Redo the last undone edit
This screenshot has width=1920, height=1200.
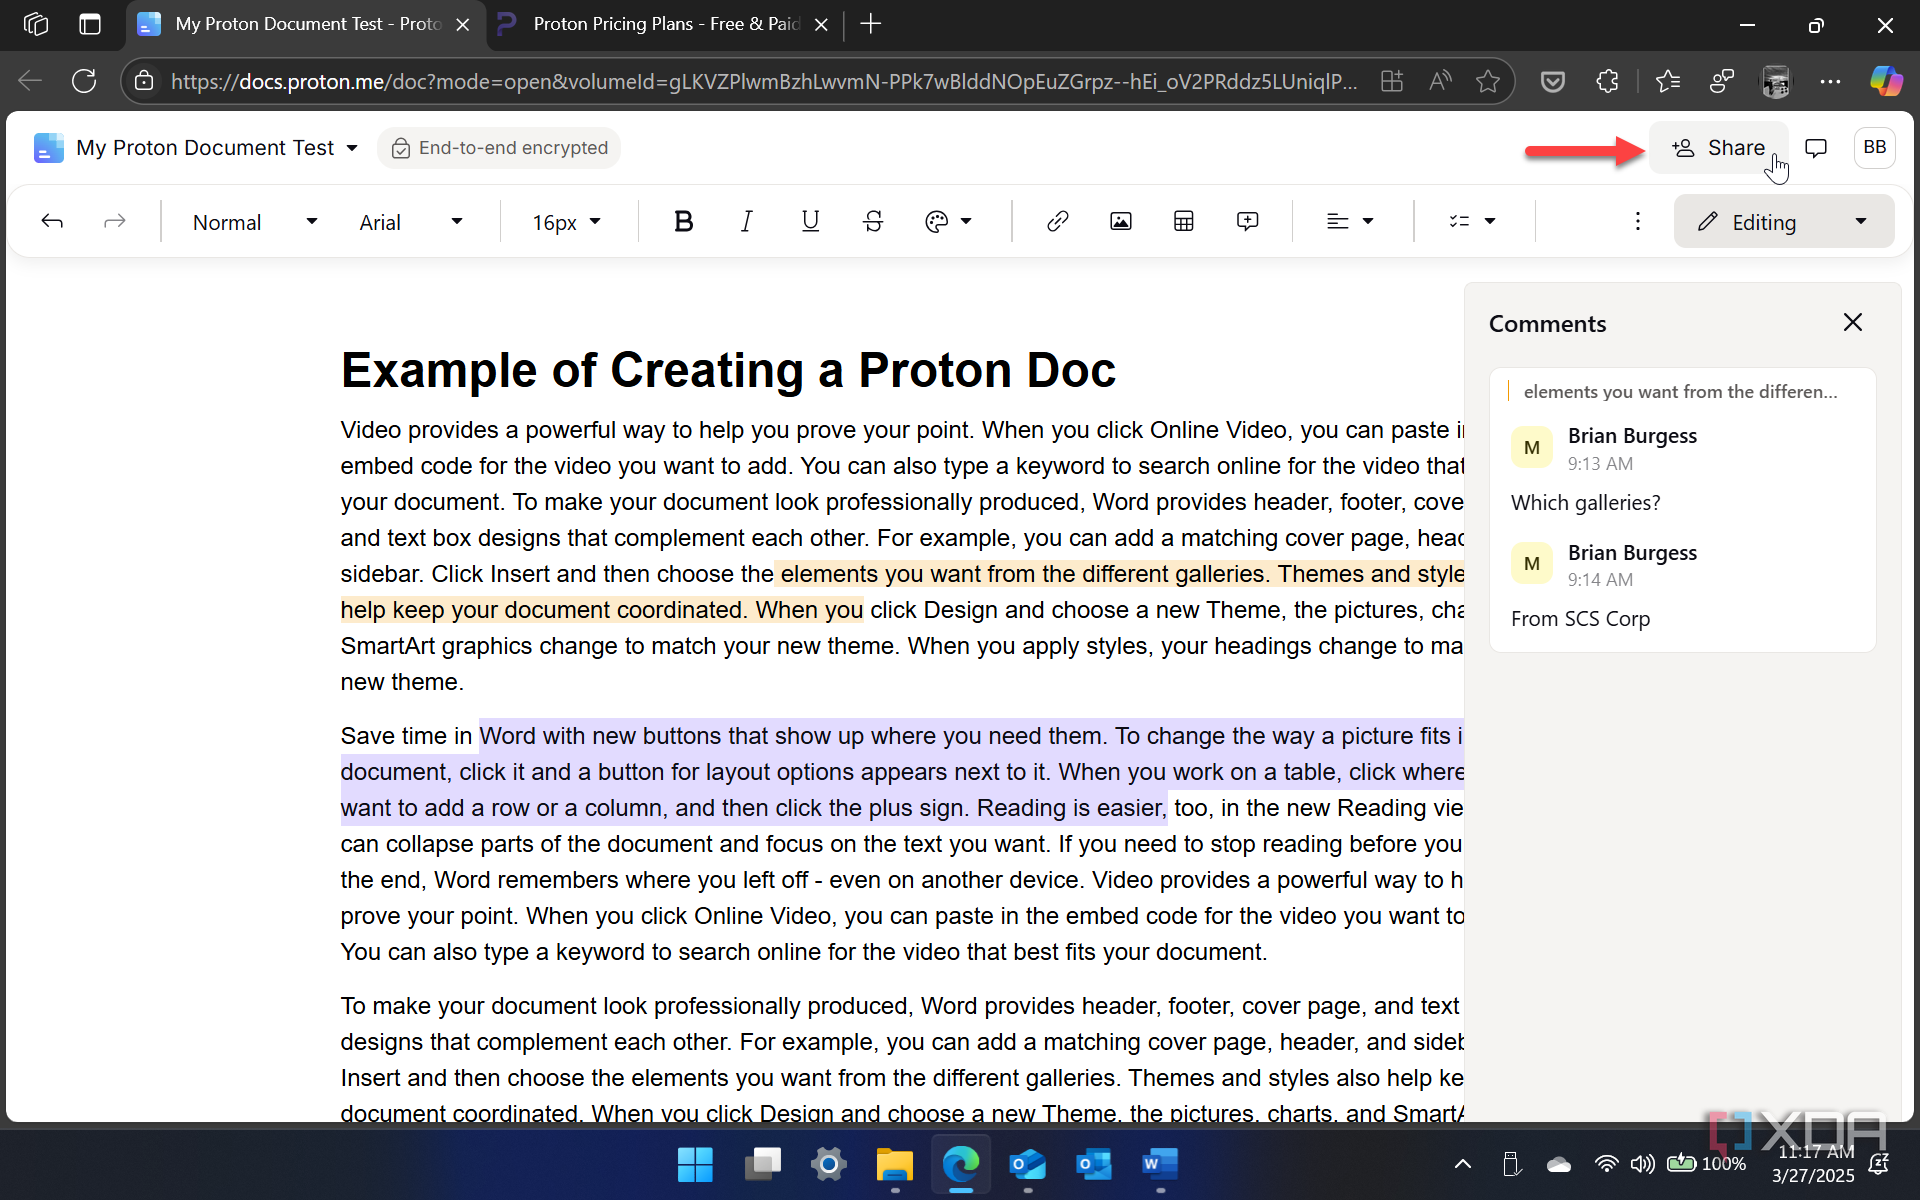pyautogui.click(x=115, y=222)
